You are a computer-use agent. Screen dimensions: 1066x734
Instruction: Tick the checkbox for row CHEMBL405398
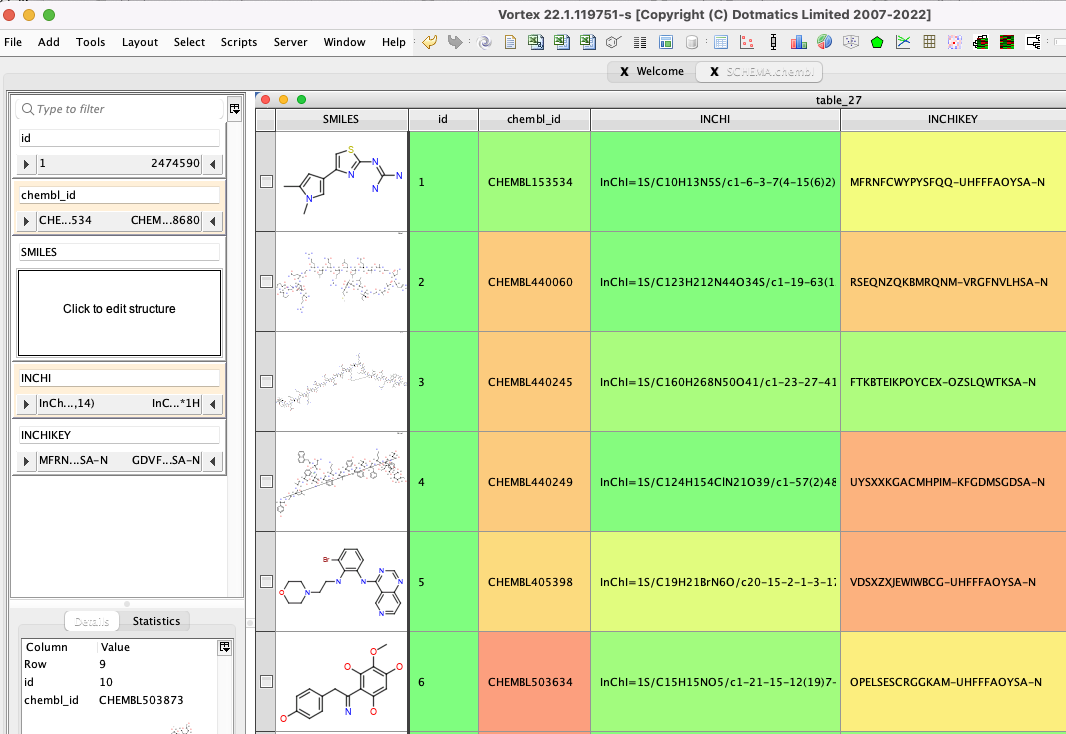click(266, 581)
